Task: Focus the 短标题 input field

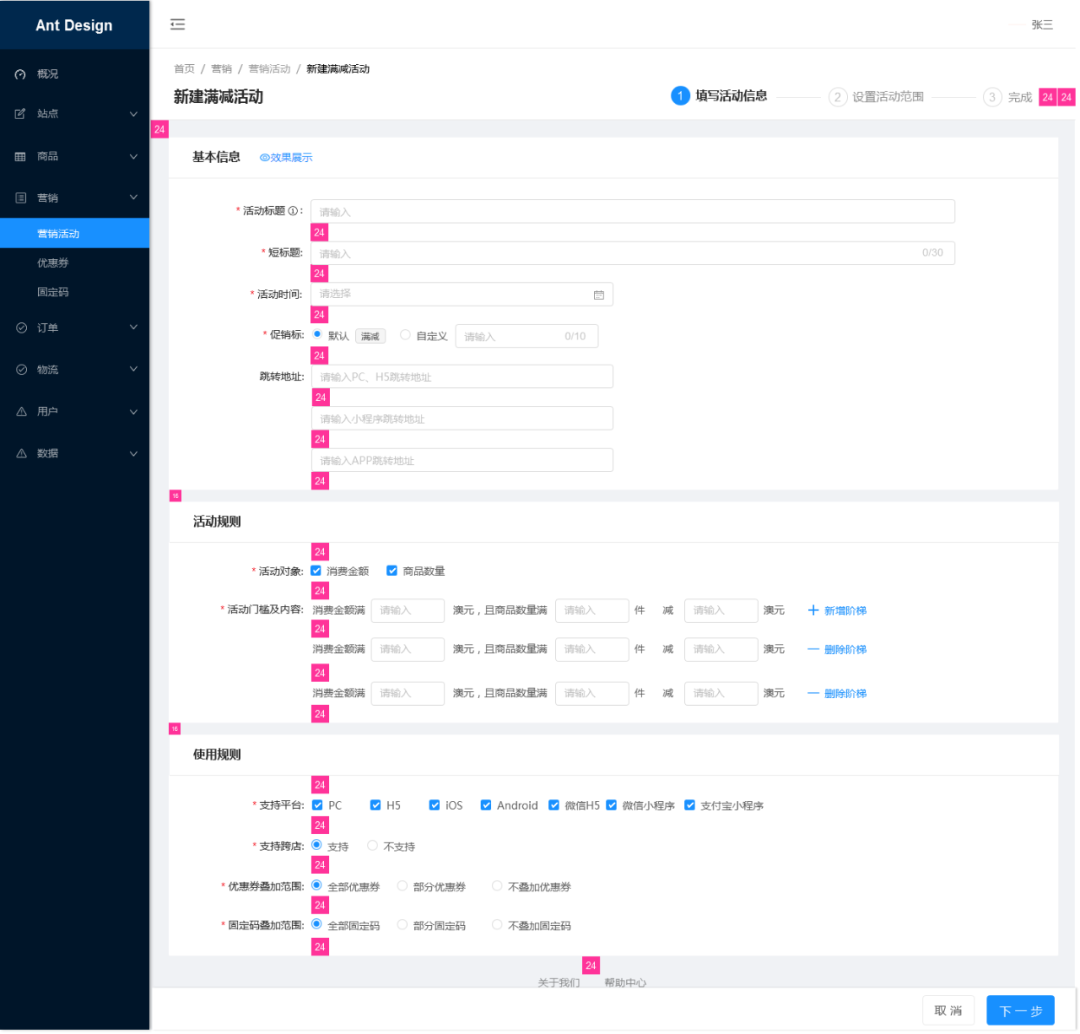Action: pos(632,253)
